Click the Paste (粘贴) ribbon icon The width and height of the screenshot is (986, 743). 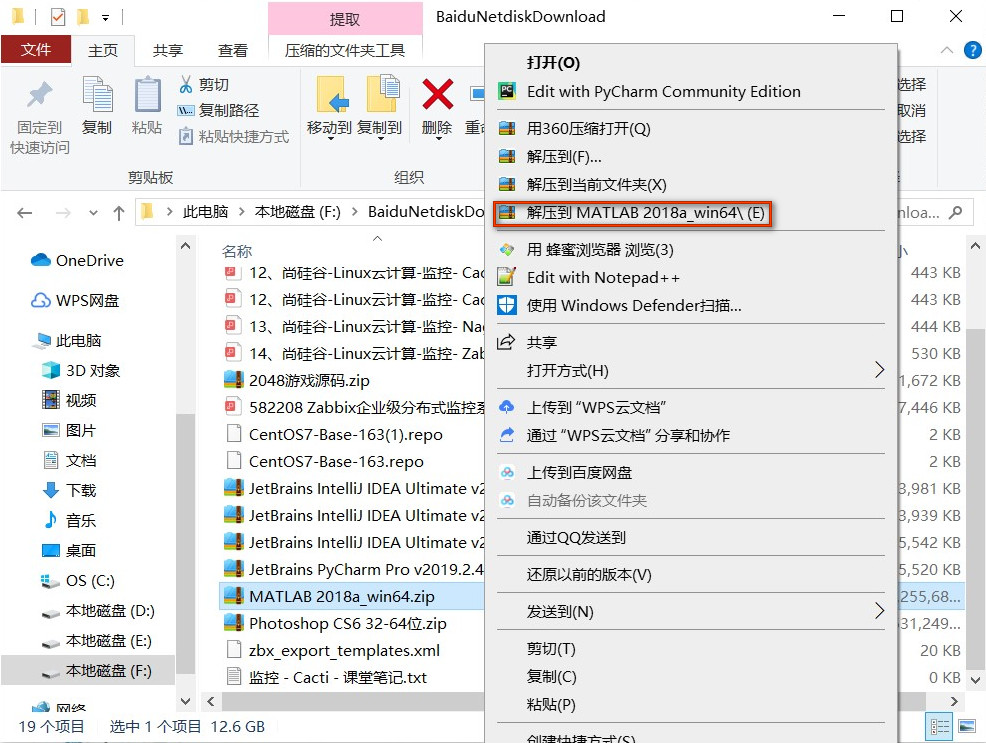tap(147, 96)
